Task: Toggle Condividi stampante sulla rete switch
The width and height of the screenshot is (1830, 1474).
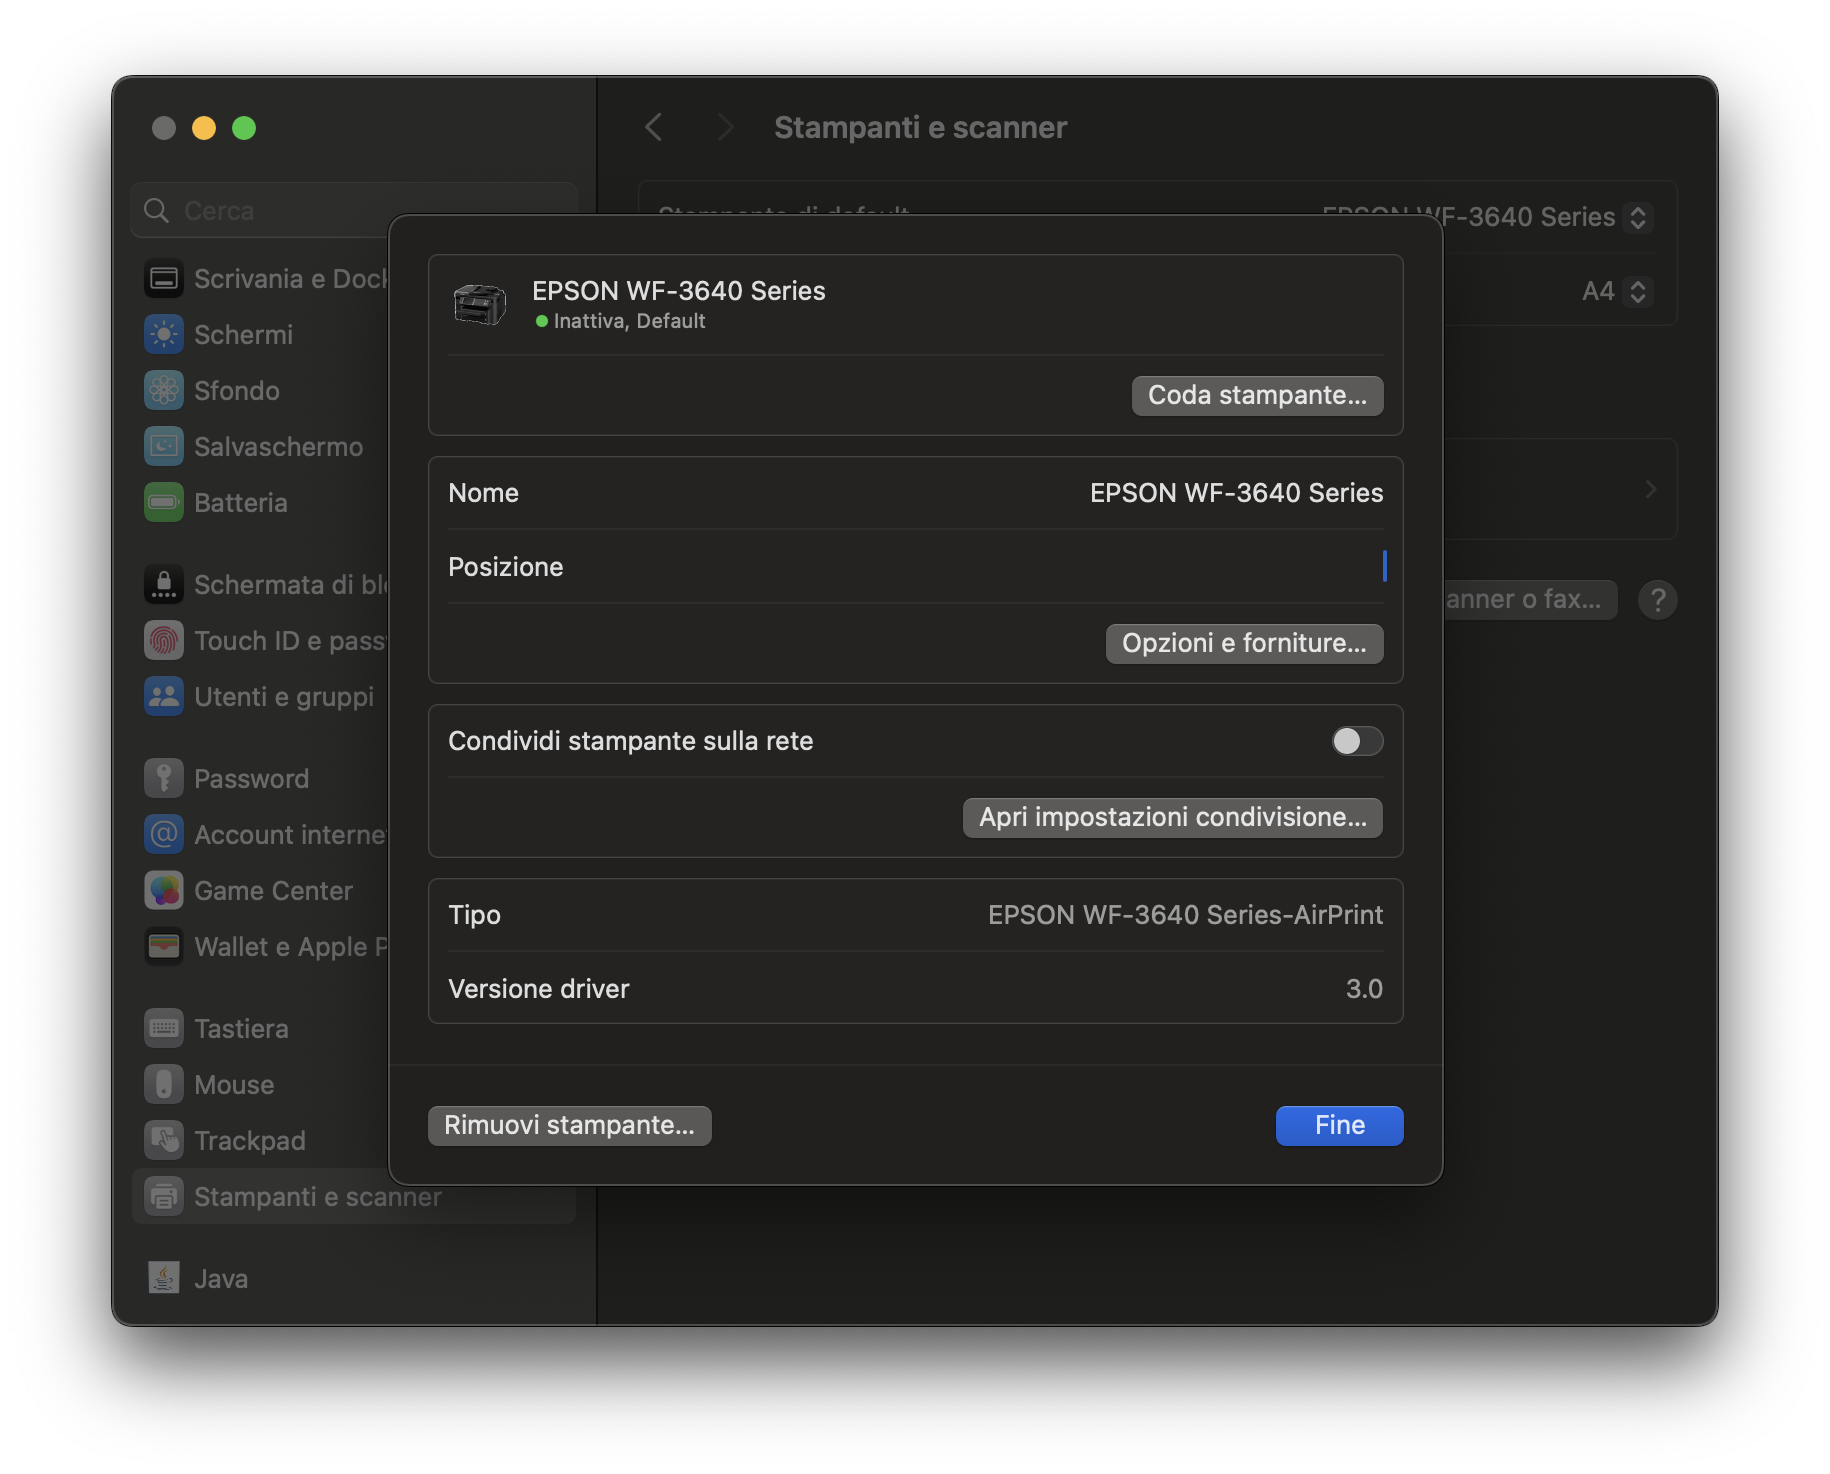Action: 1357,741
